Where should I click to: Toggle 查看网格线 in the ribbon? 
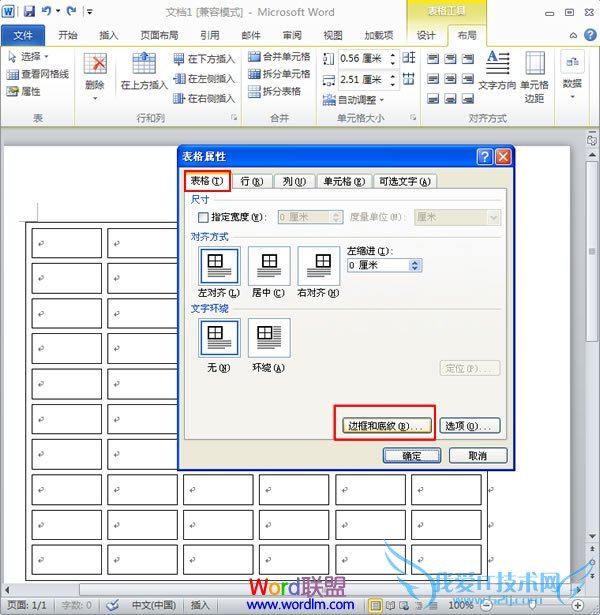(x=38, y=74)
